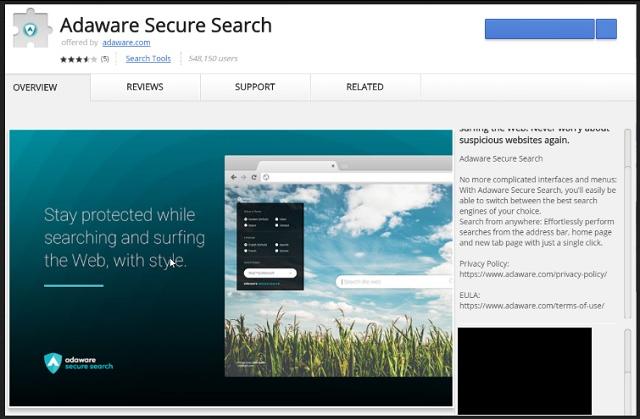The image size is (640, 419).
Task: Click the small blue share button
Action: 606,29
